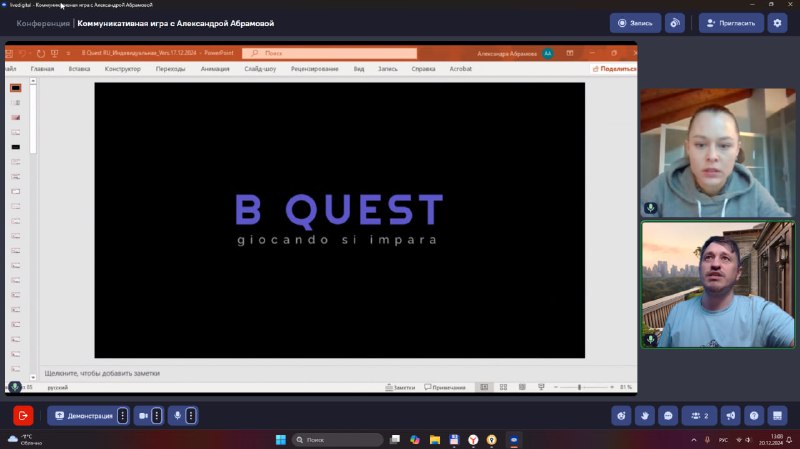
Task: Open ribbon display options icon
Action: tap(570, 53)
